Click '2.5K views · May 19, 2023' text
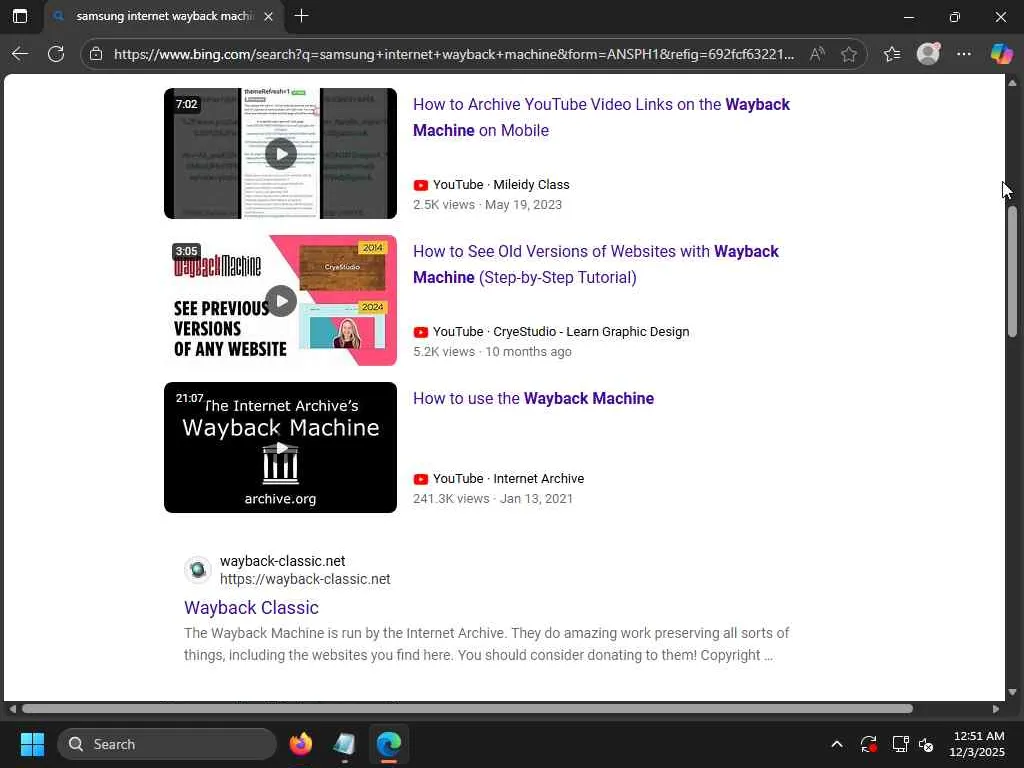1024x768 pixels. (487, 204)
